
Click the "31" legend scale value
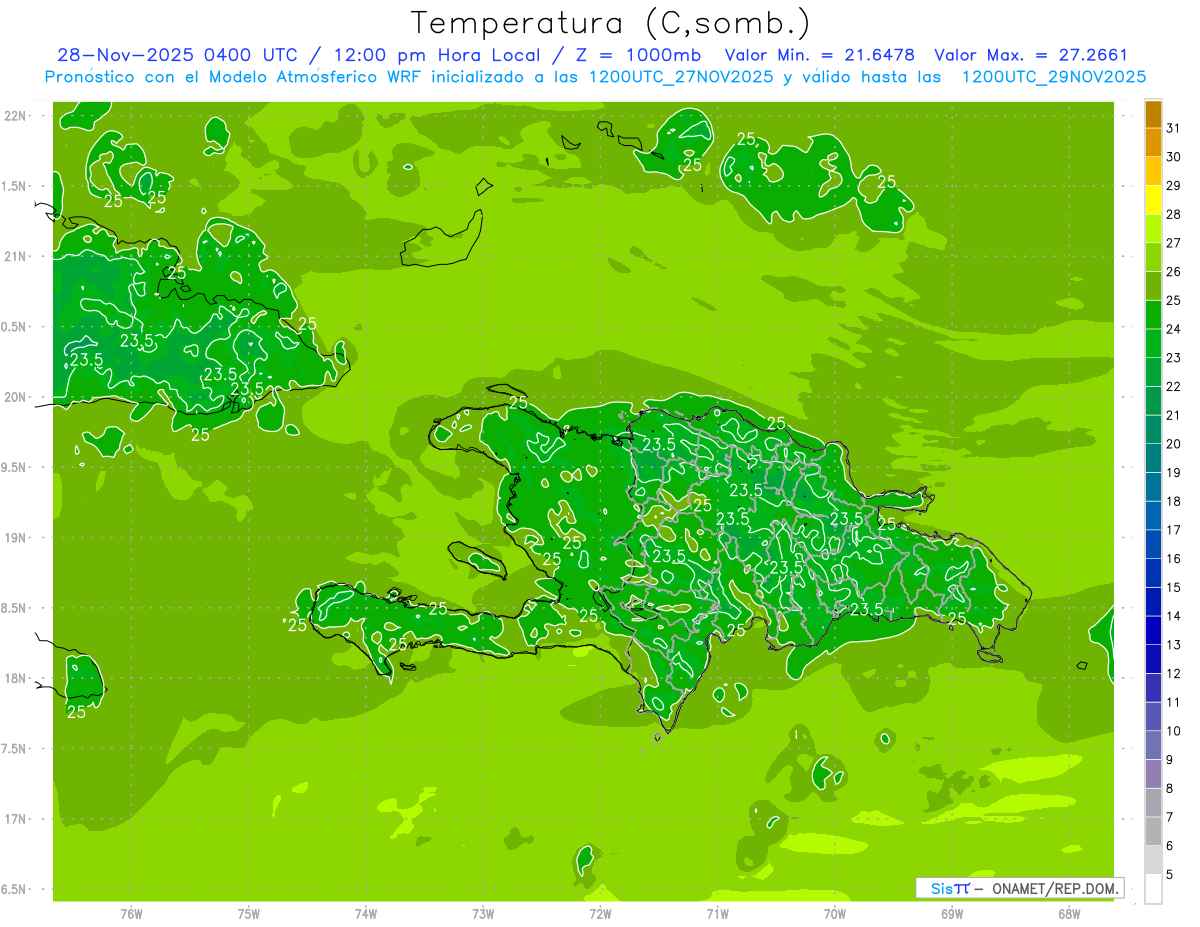(x=1174, y=128)
